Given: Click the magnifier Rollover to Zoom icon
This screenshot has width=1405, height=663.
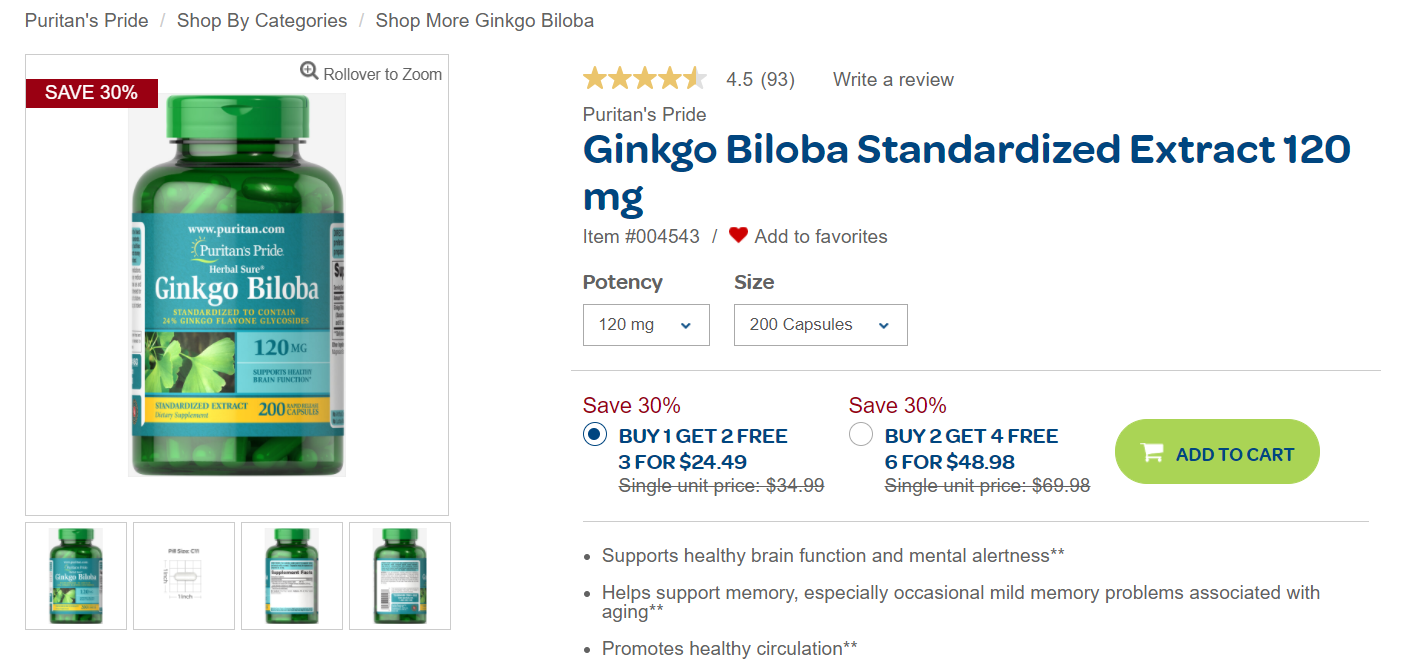Looking at the screenshot, I should coord(310,72).
